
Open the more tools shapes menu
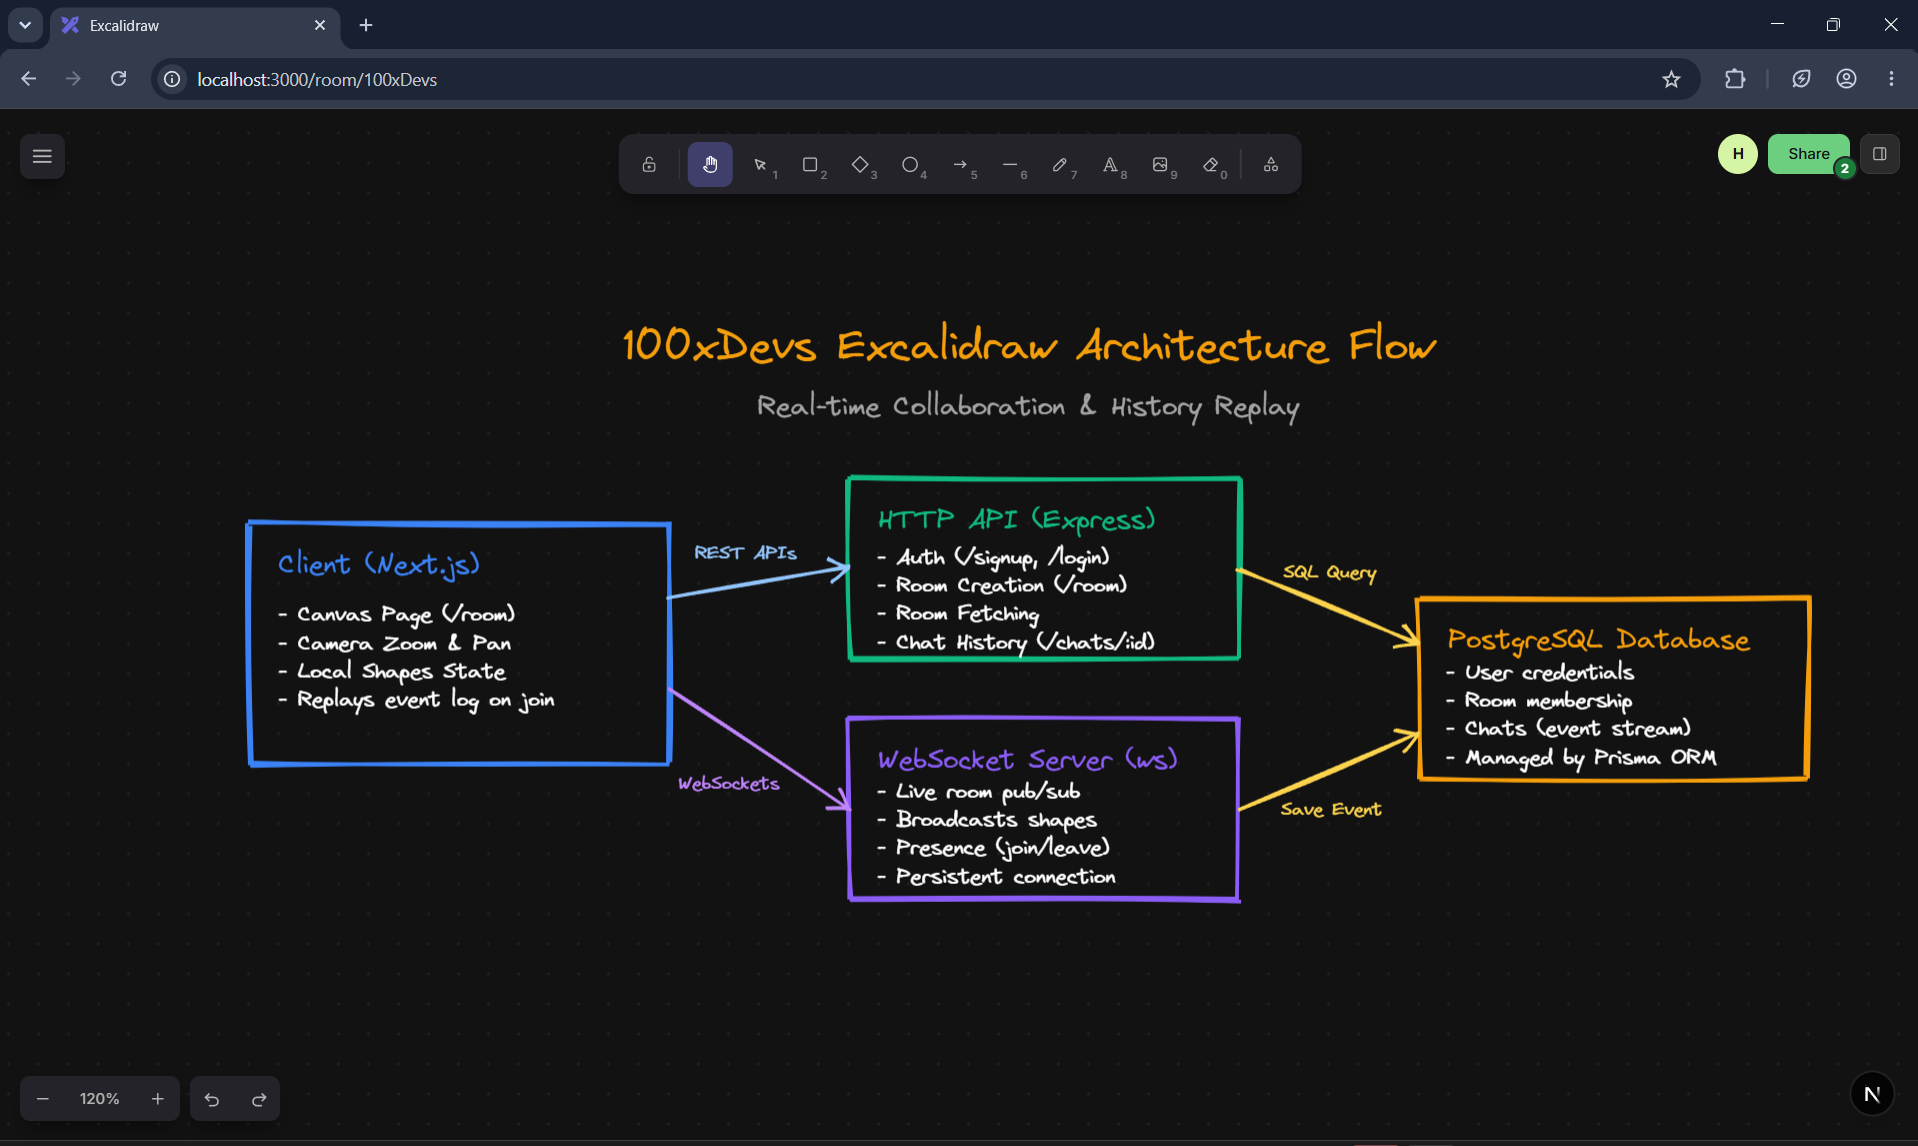(x=1271, y=165)
